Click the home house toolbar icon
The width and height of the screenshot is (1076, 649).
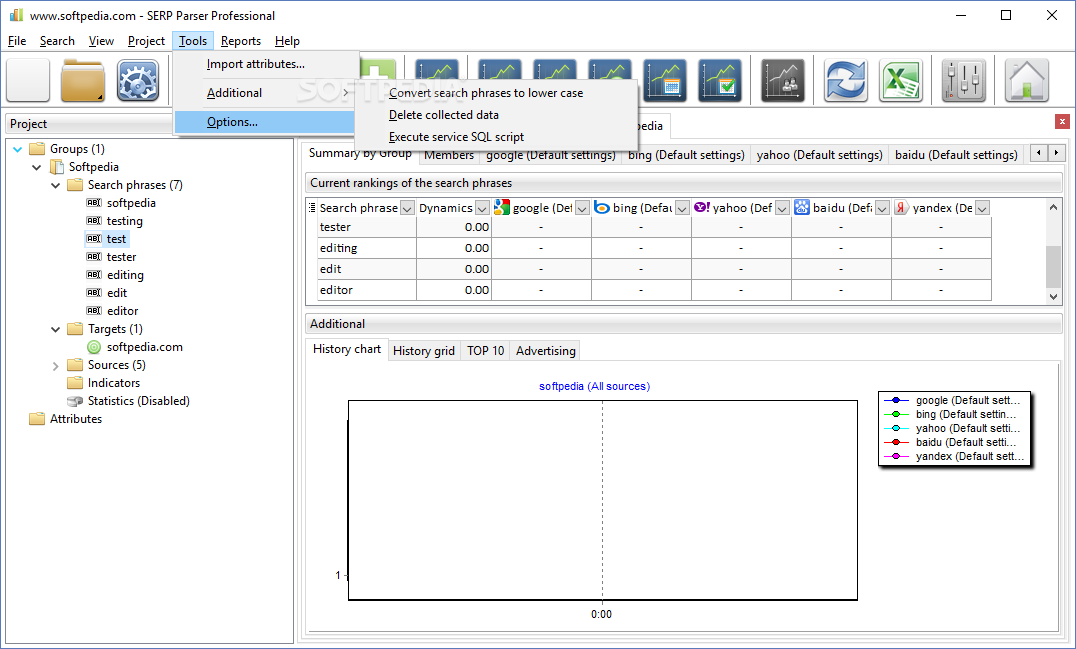pyautogui.click(x=1027, y=80)
